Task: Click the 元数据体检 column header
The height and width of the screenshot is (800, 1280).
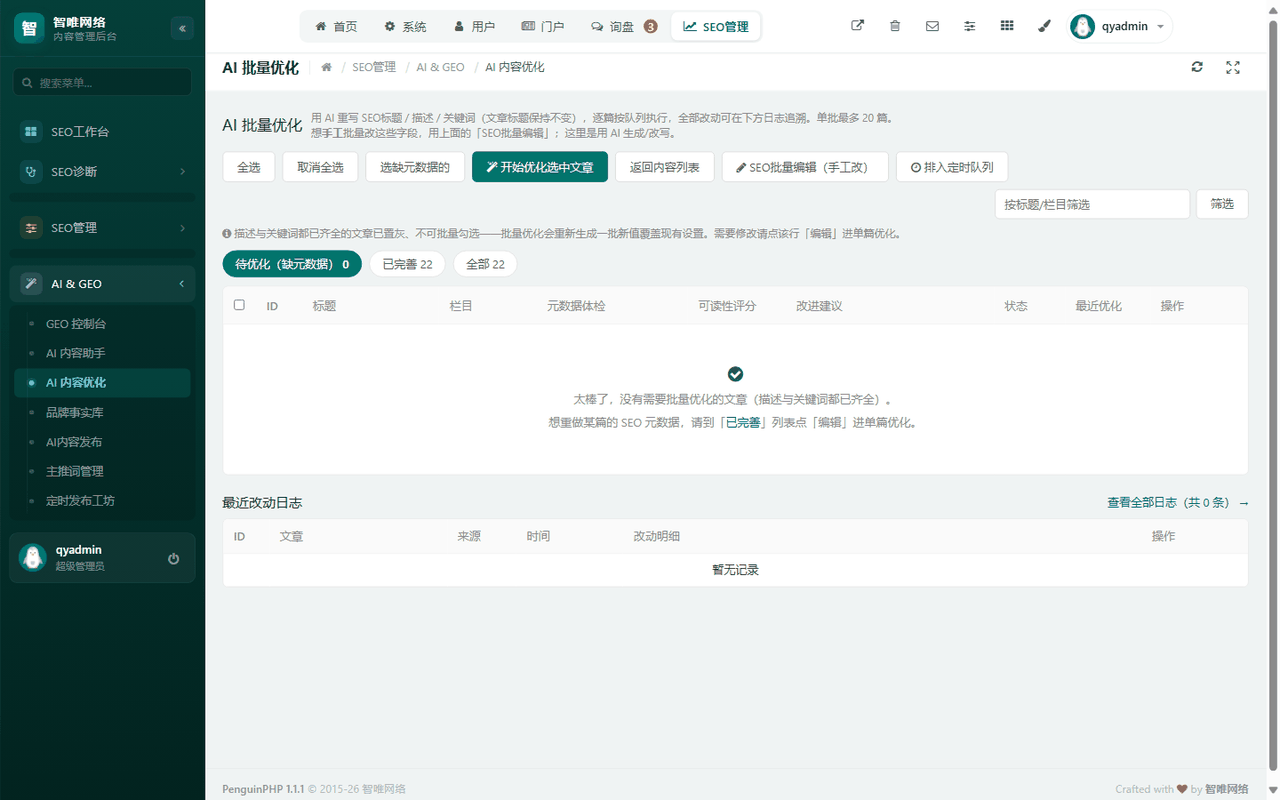Action: point(576,306)
